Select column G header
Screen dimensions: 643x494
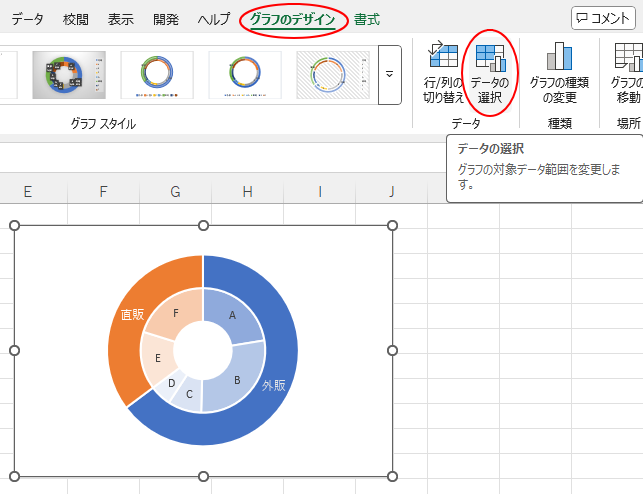(176, 191)
